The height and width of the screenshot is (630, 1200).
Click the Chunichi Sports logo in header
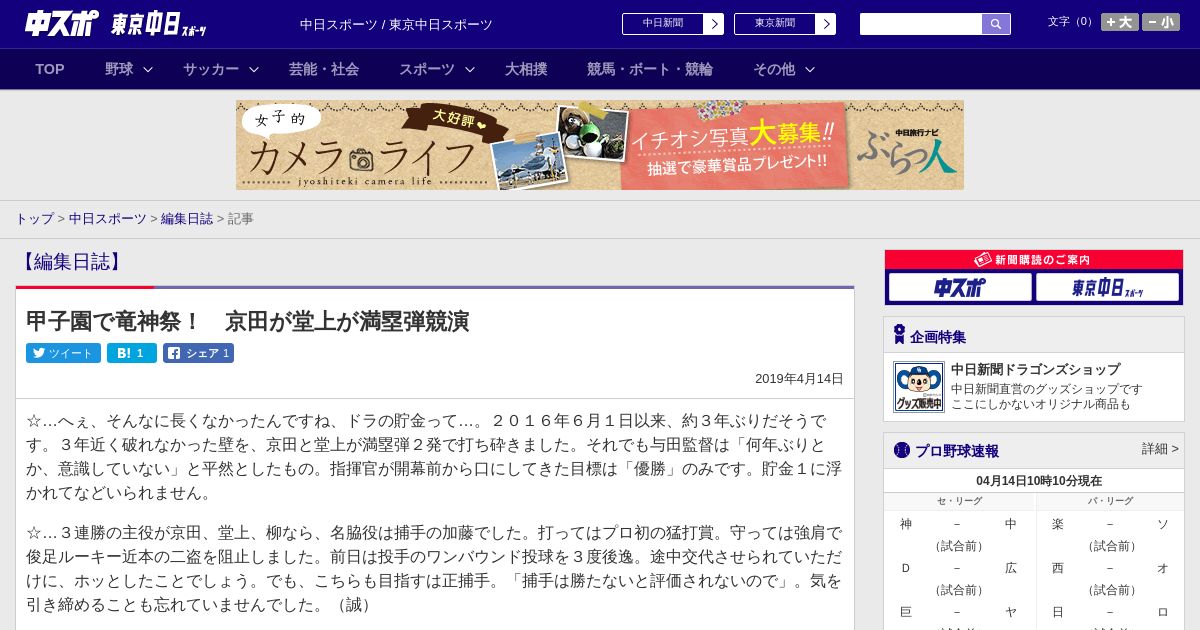point(62,23)
